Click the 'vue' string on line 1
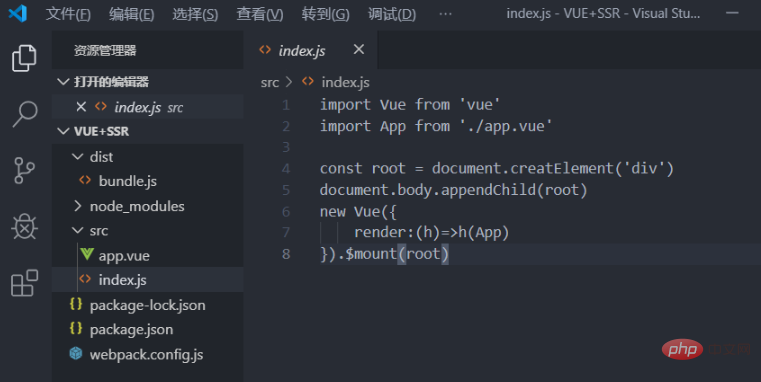Screen dimensions: 761x382 [480, 104]
